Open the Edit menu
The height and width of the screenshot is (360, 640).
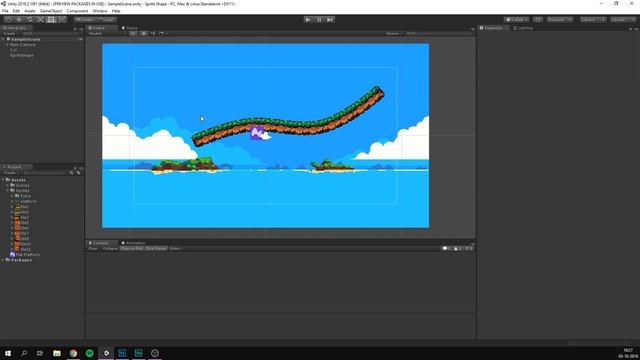pos(16,11)
